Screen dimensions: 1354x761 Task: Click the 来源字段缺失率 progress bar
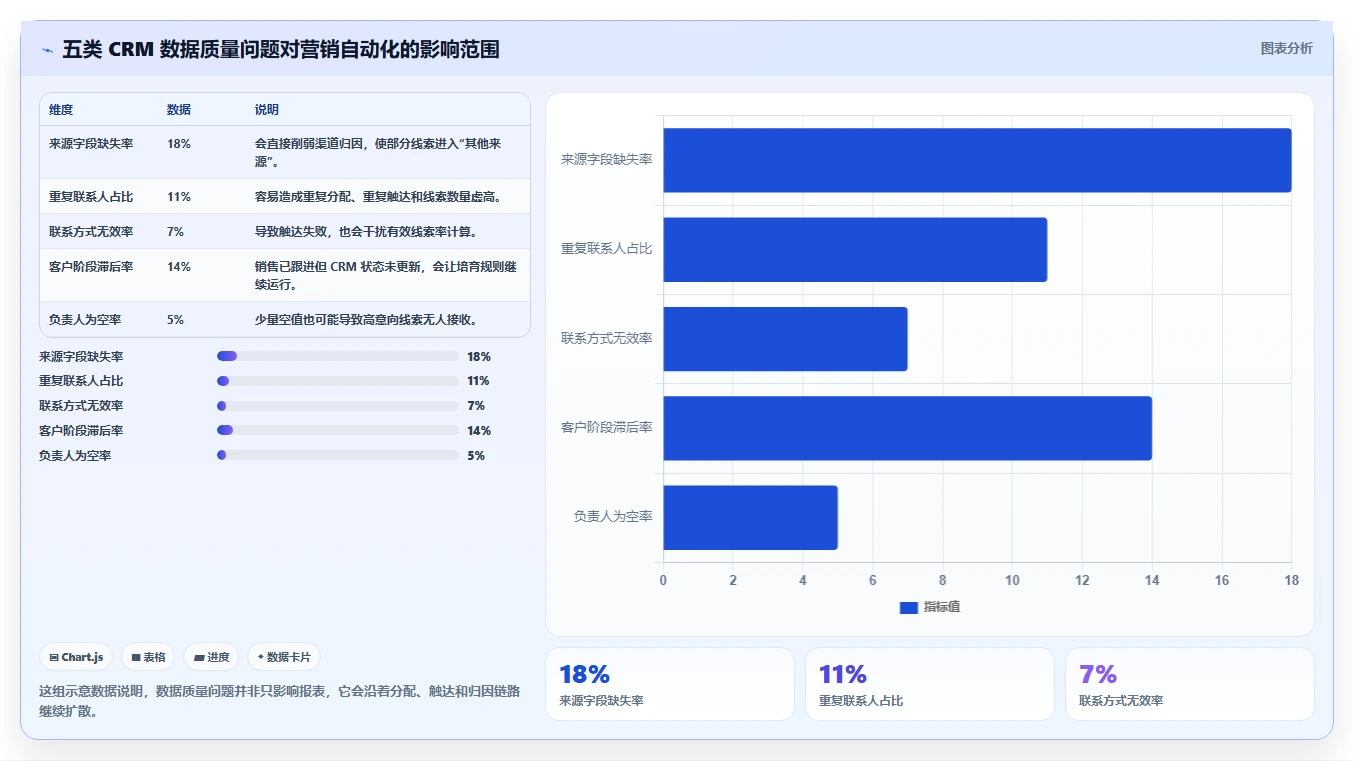337,356
